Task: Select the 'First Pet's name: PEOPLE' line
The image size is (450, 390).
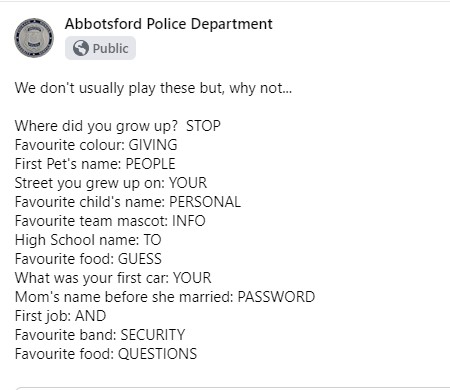Action: tap(95, 164)
